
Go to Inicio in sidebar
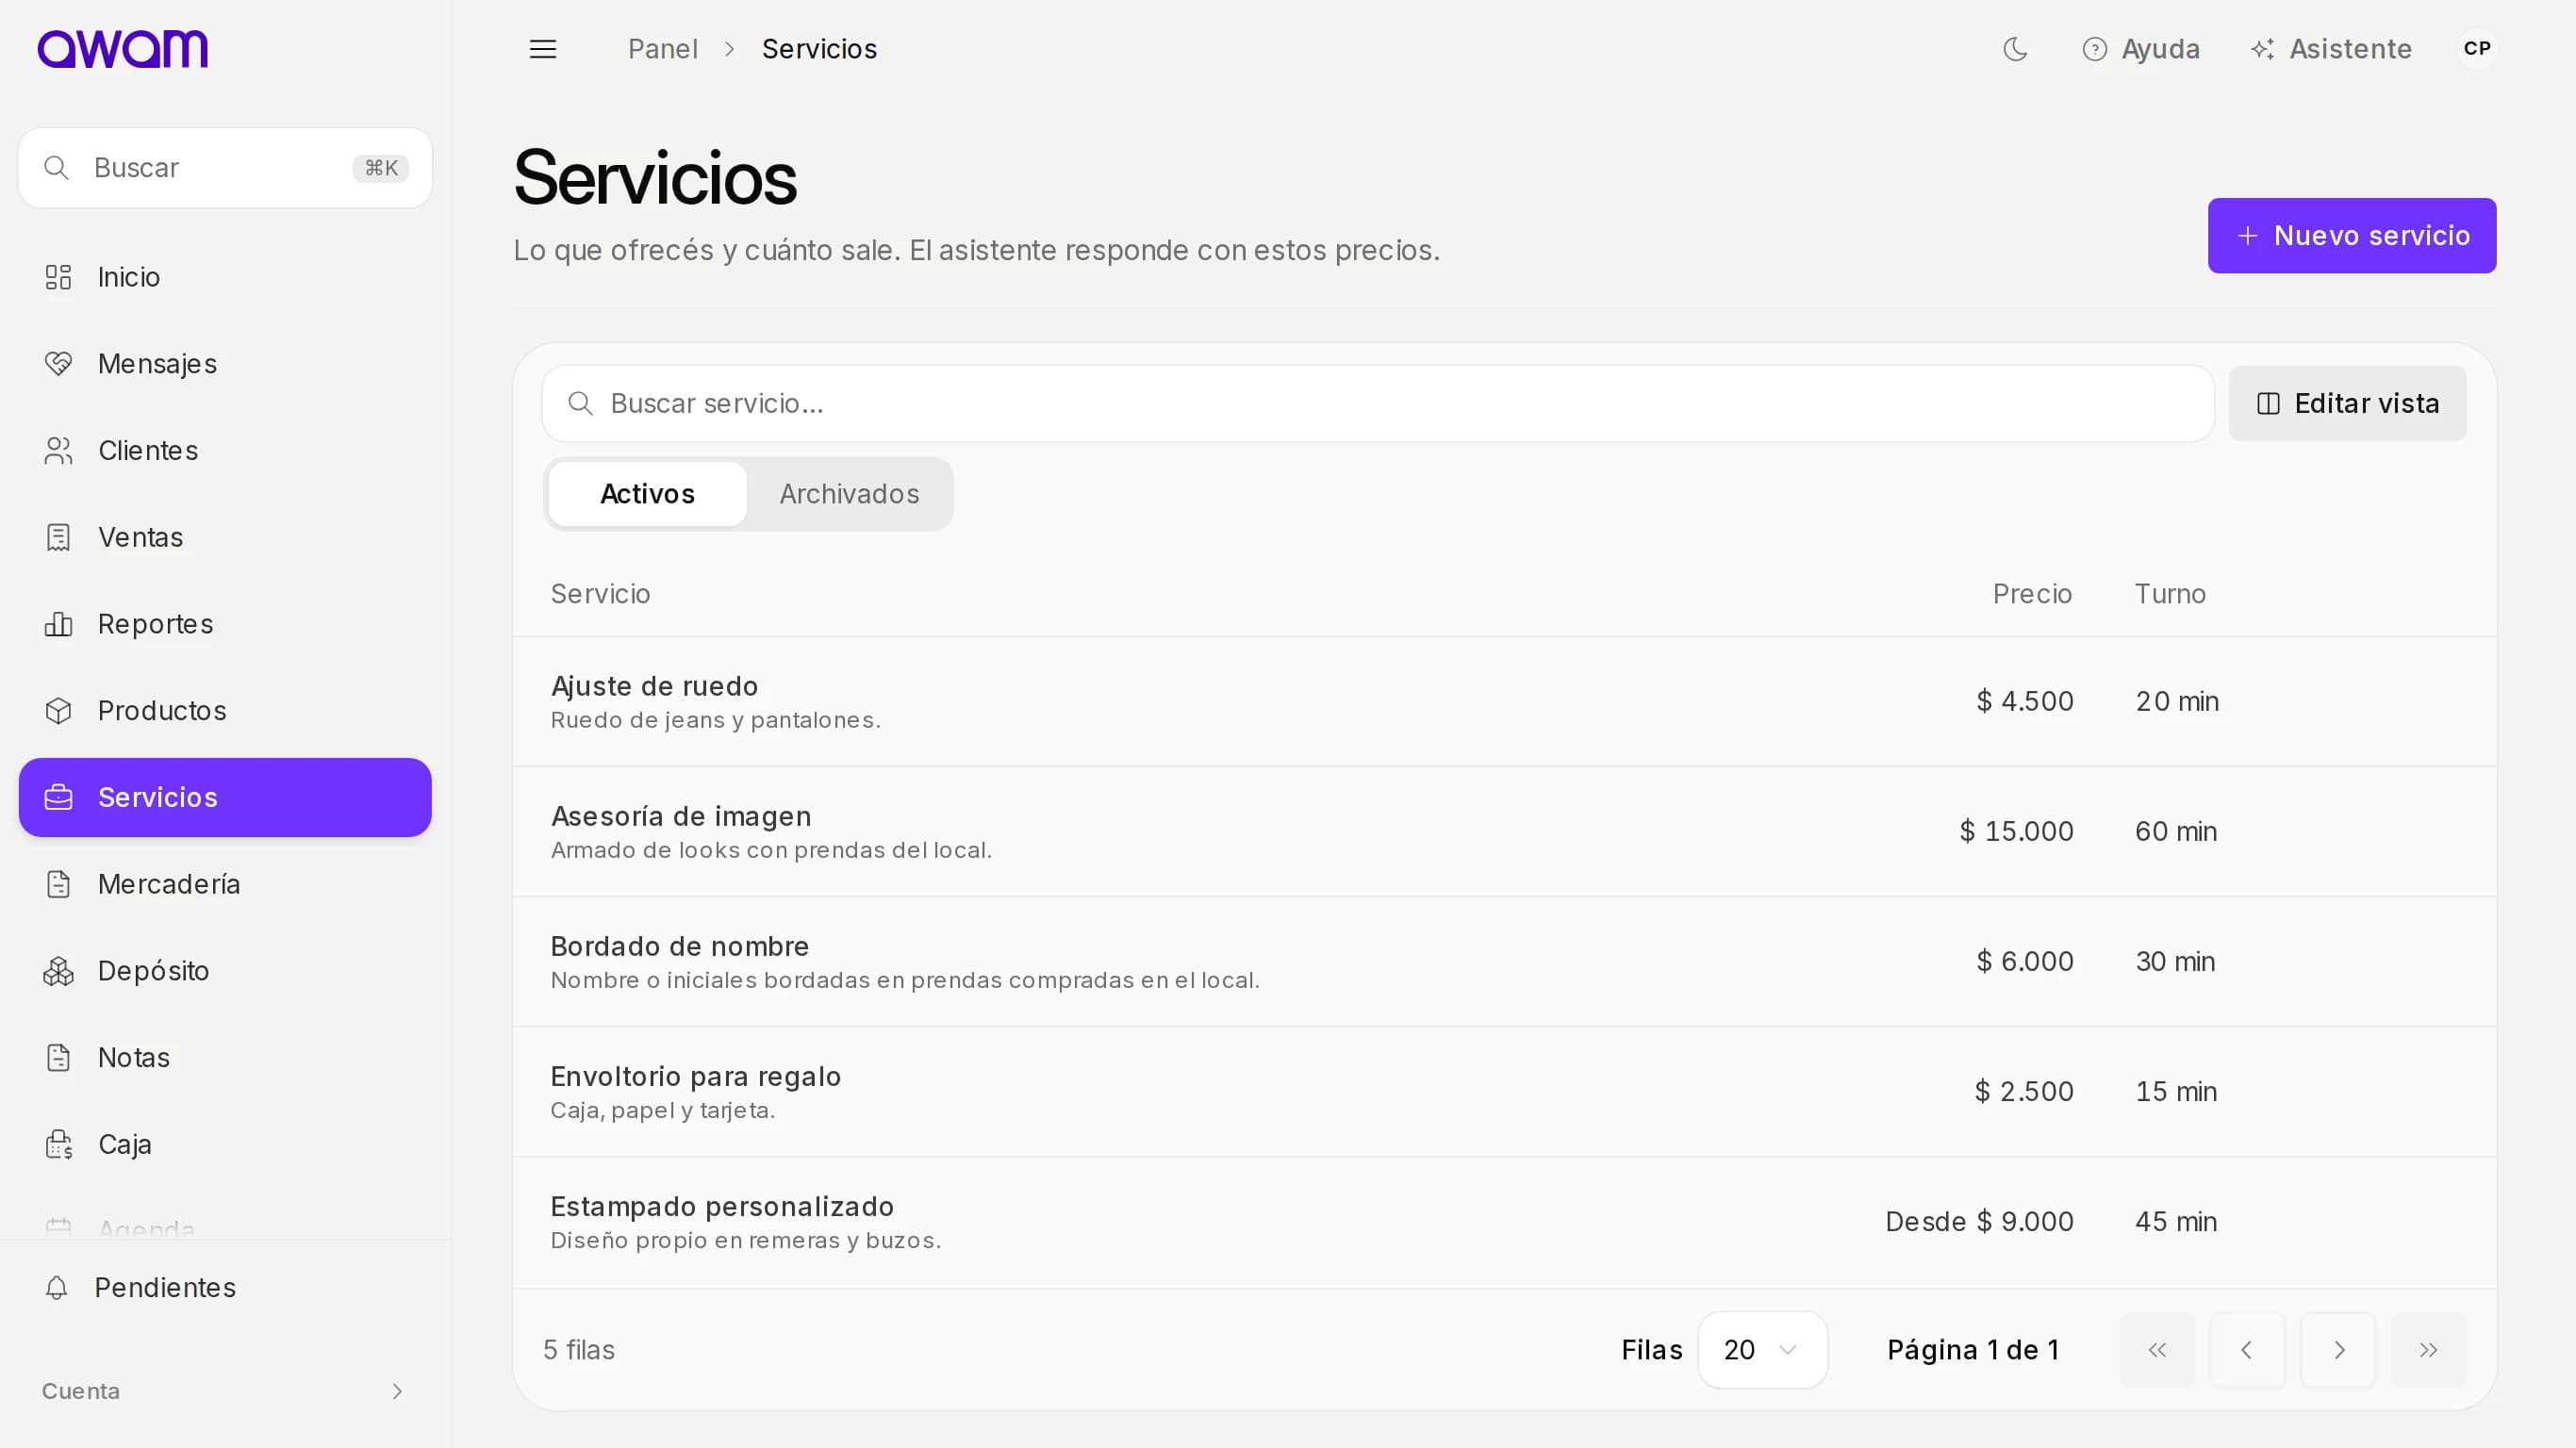[x=225, y=277]
